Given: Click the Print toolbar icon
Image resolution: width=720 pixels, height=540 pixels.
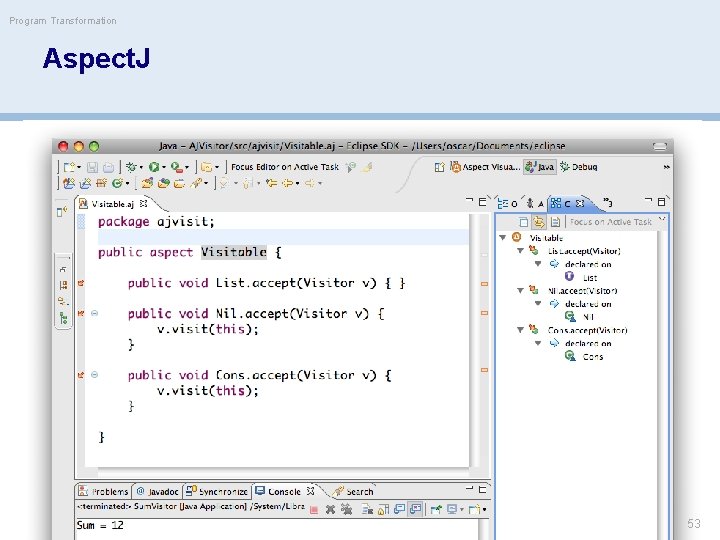Looking at the screenshot, I should coord(108,167).
